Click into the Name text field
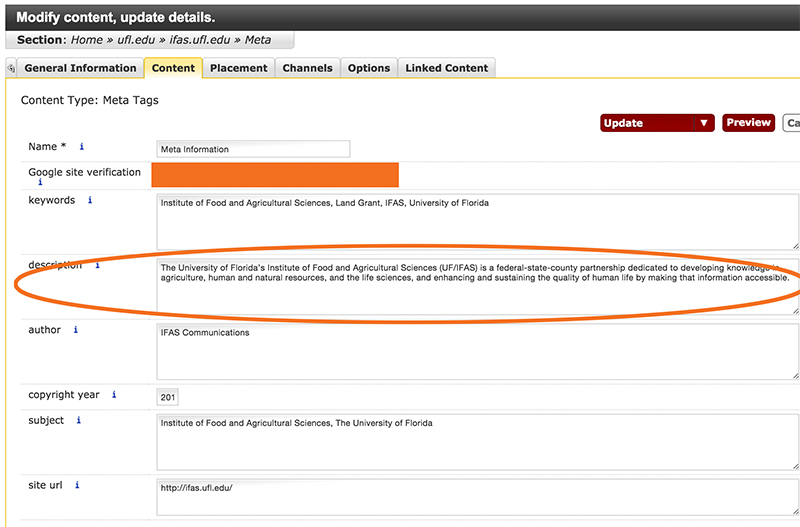 253,149
